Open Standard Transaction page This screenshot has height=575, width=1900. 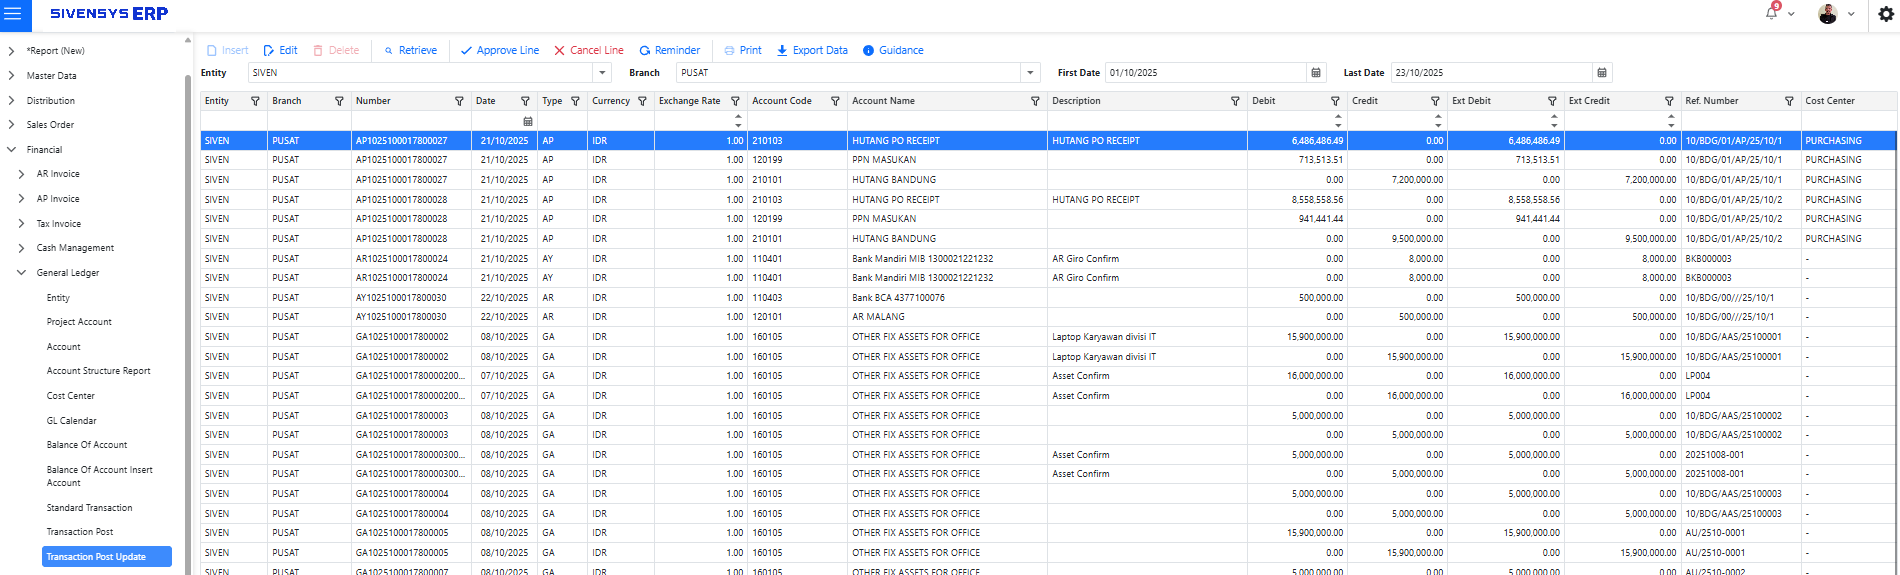(89, 508)
